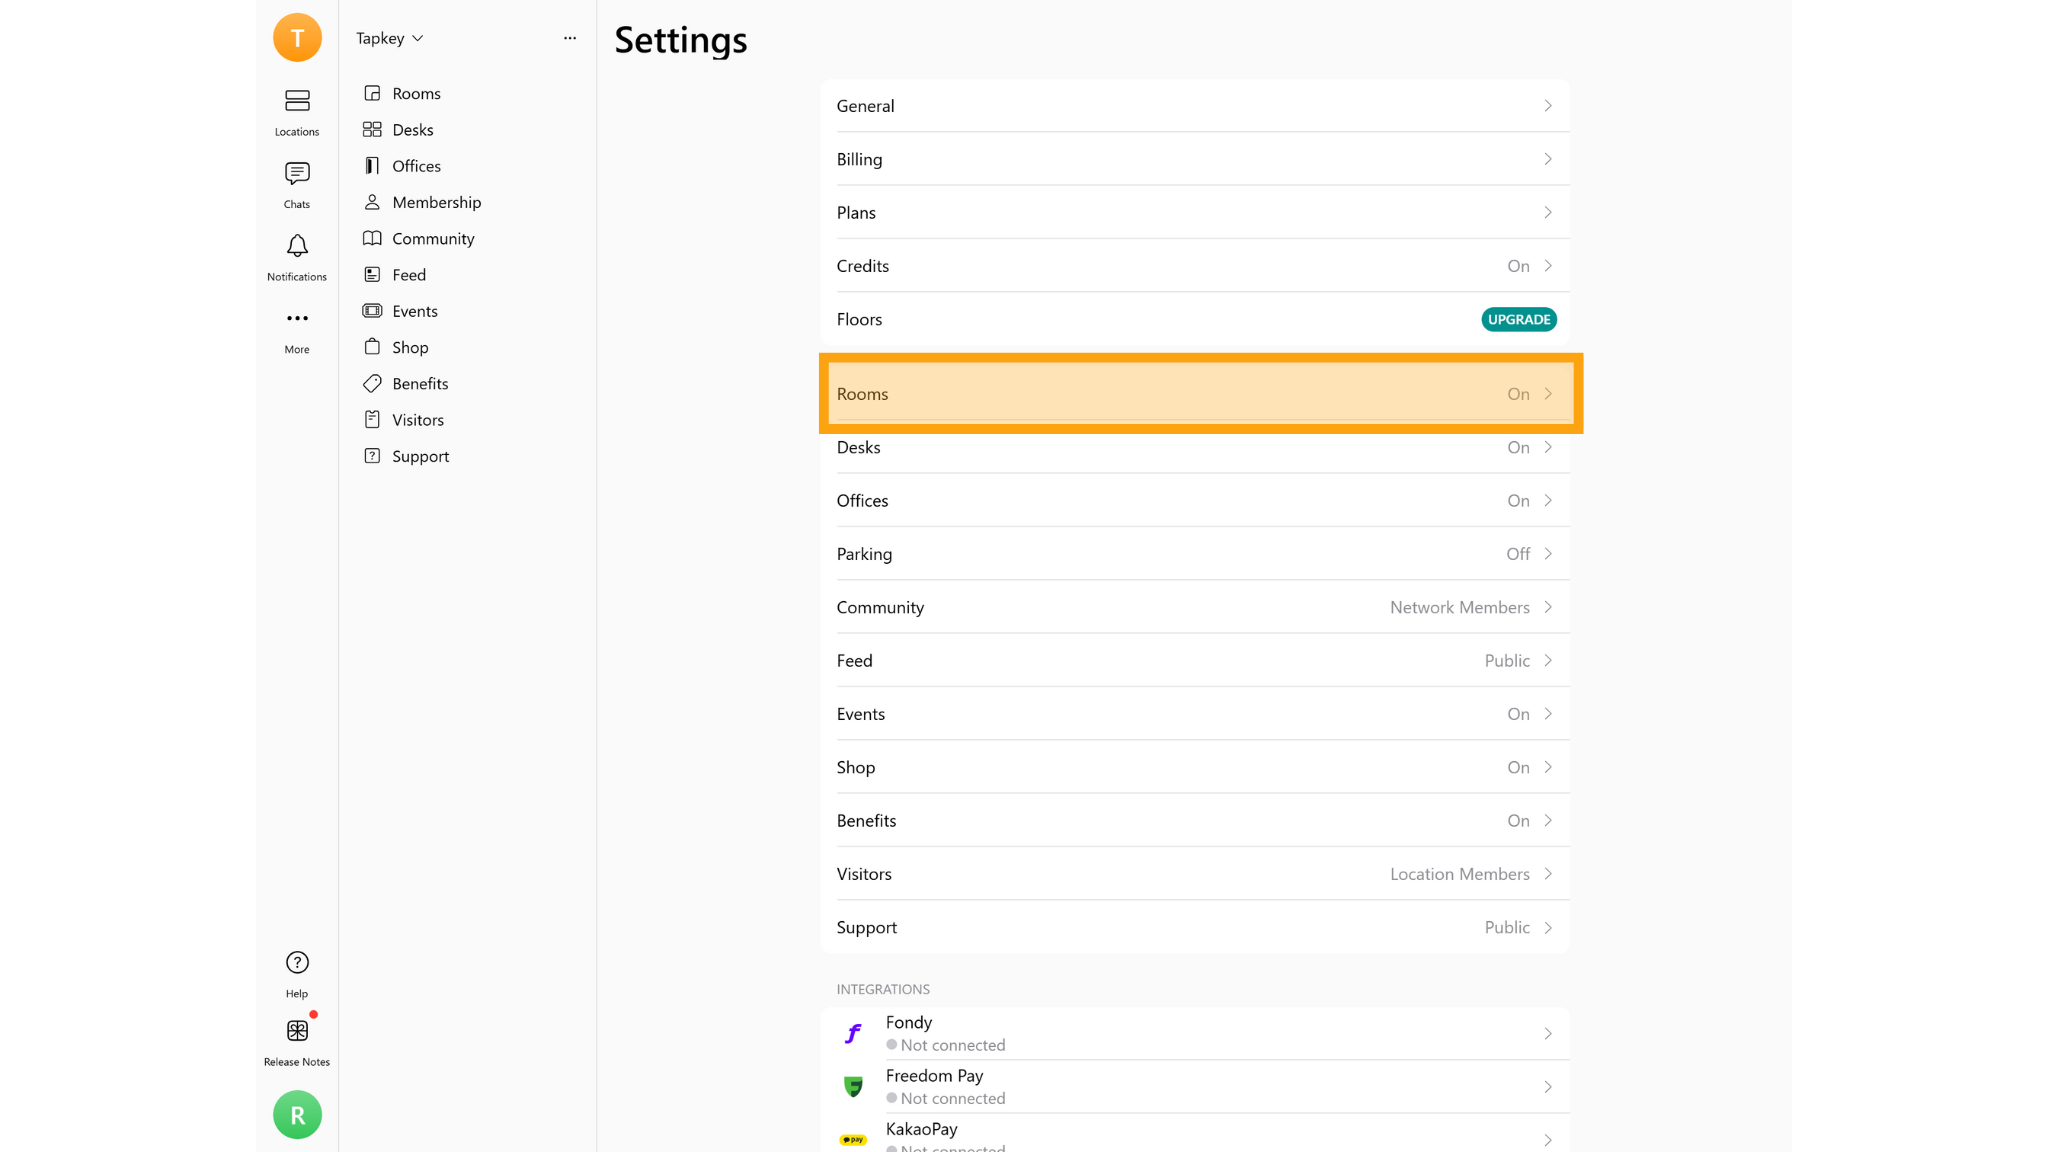Open Credits settings chevron
This screenshot has width=2048, height=1152.
tap(1548, 266)
